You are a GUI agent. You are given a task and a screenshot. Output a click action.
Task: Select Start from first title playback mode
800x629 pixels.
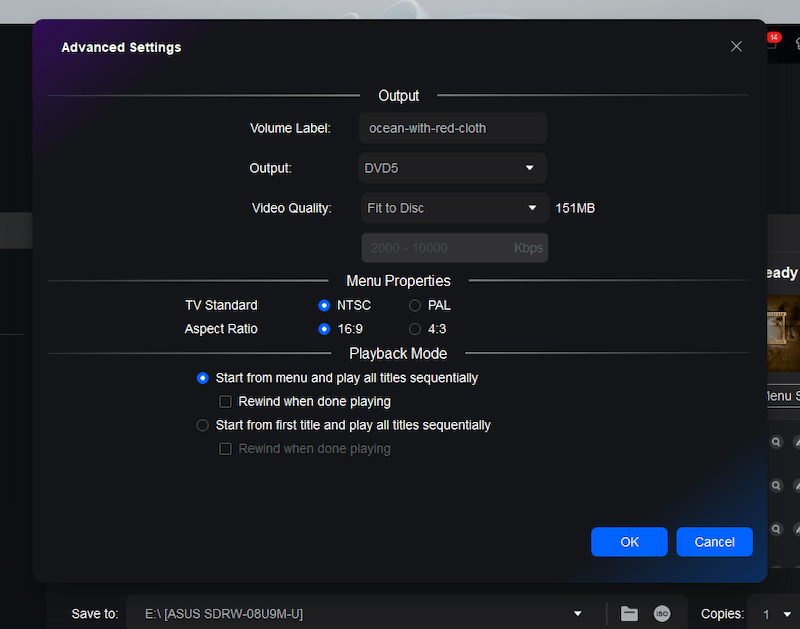(x=203, y=425)
